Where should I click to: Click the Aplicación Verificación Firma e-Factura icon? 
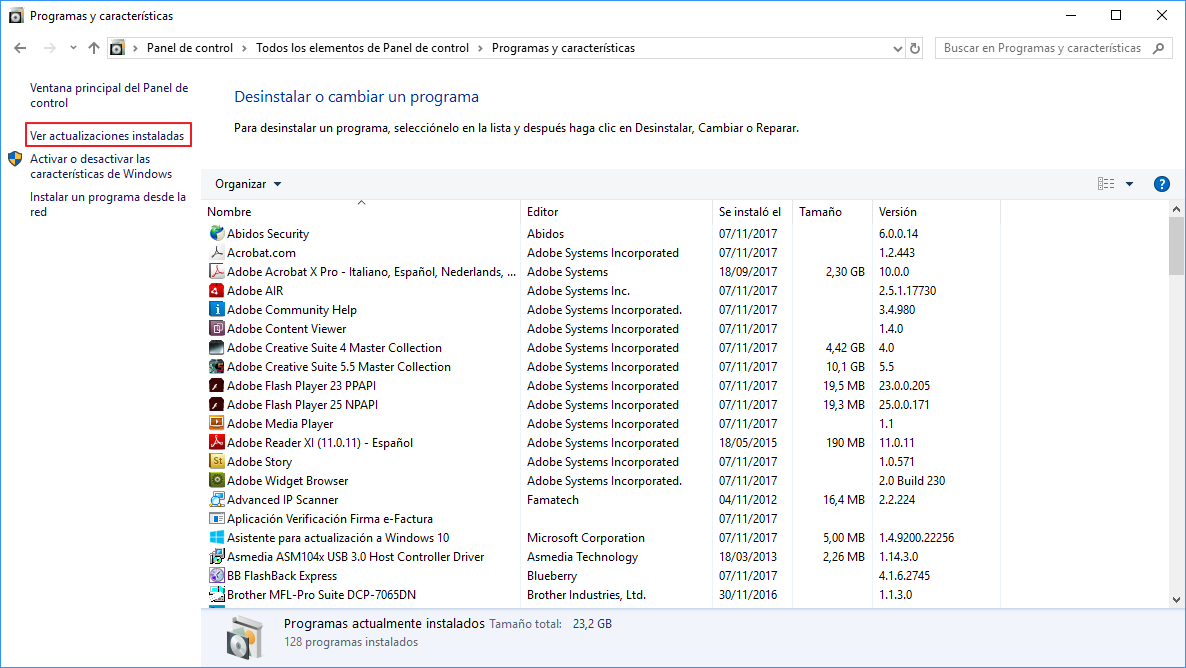point(216,518)
